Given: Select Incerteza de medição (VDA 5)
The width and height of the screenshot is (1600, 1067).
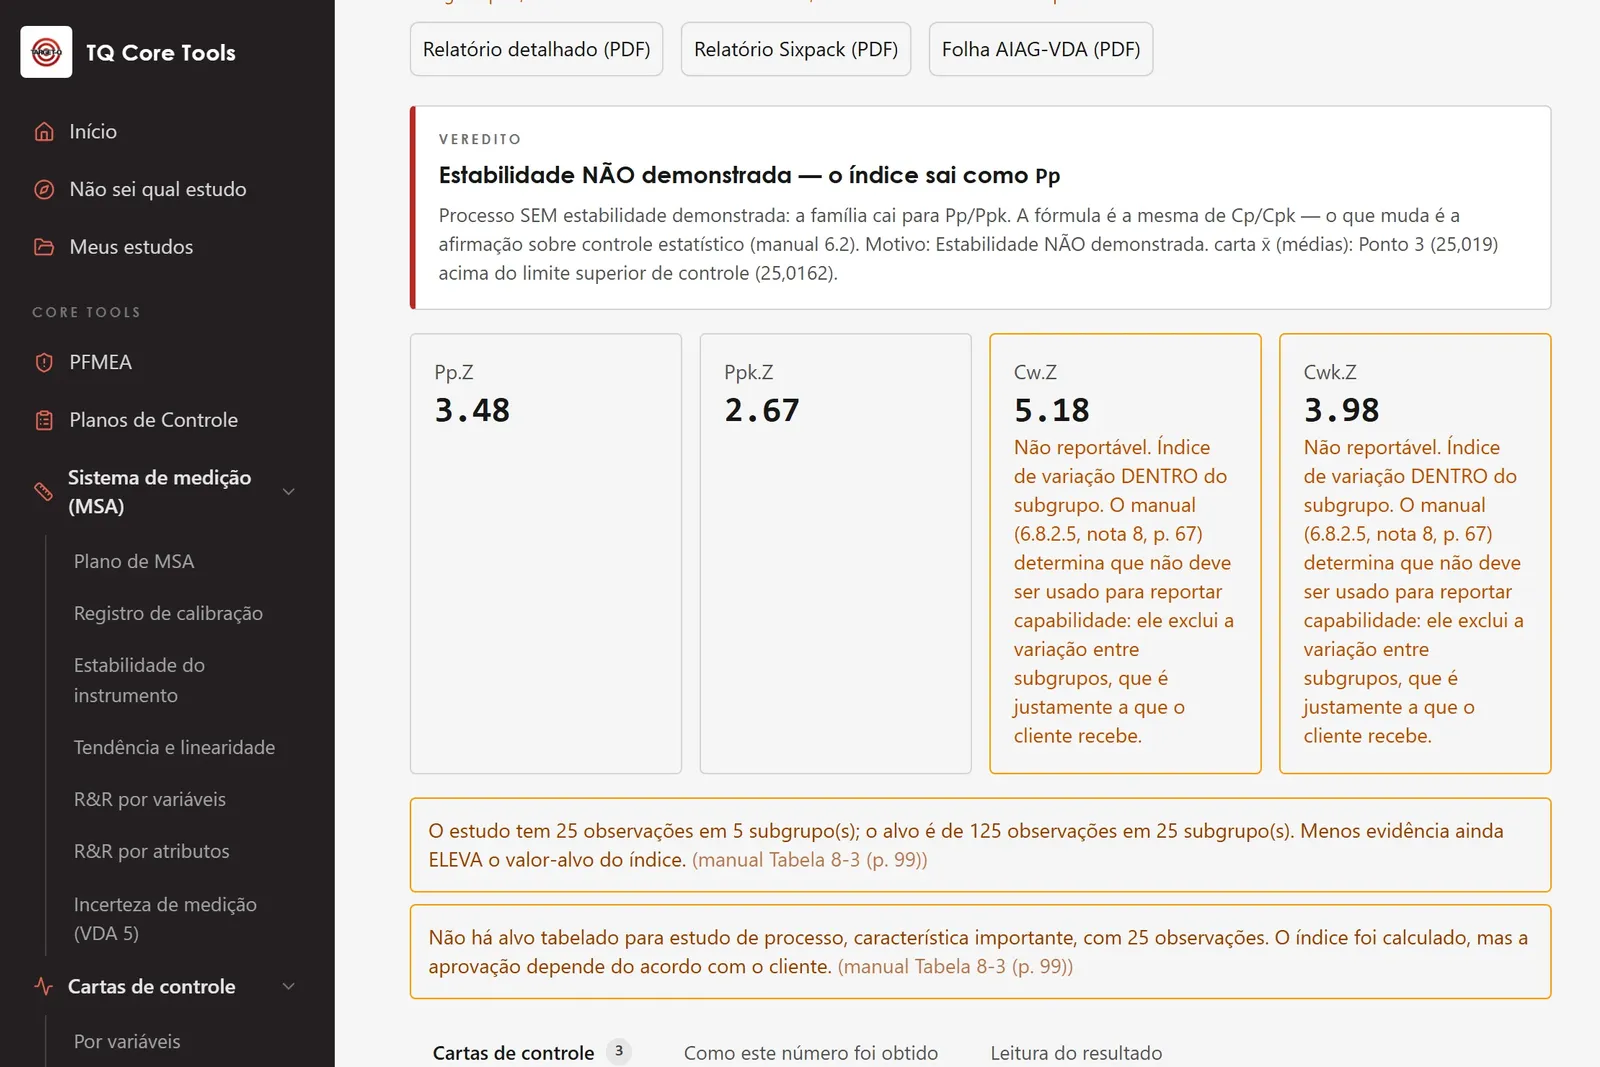Looking at the screenshot, I should pos(165,919).
